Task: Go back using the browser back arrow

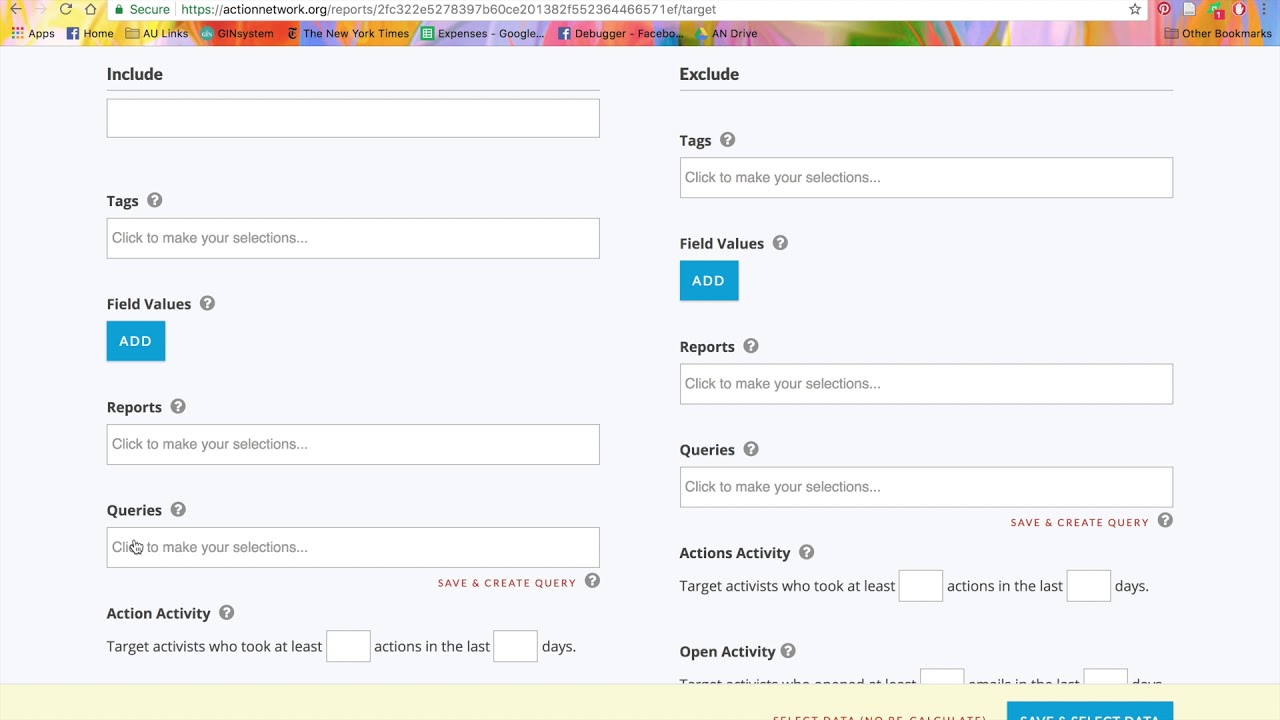Action: [x=16, y=9]
